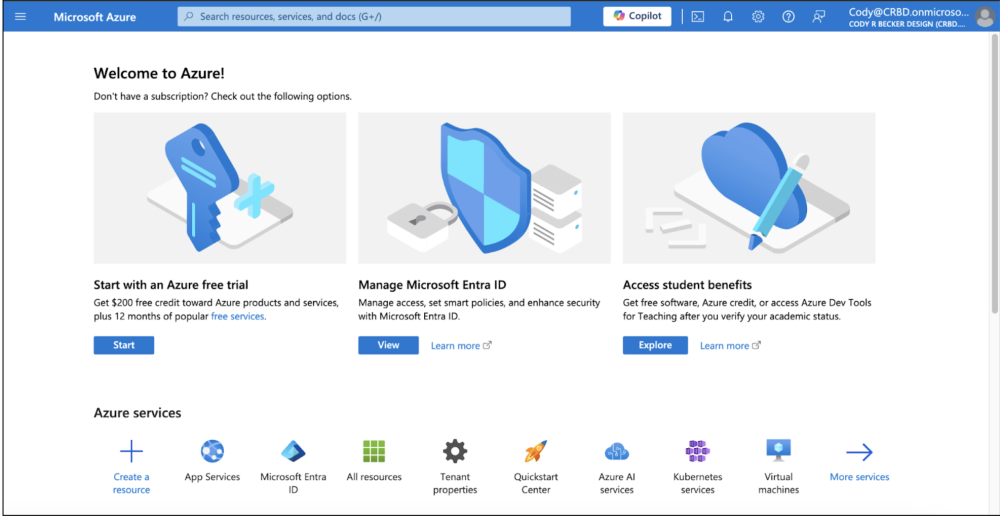Image resolution: width=1000 pixels, height=516 pixels.
Task: Click the Virtual machines label
Action: [x=779, y=483]
